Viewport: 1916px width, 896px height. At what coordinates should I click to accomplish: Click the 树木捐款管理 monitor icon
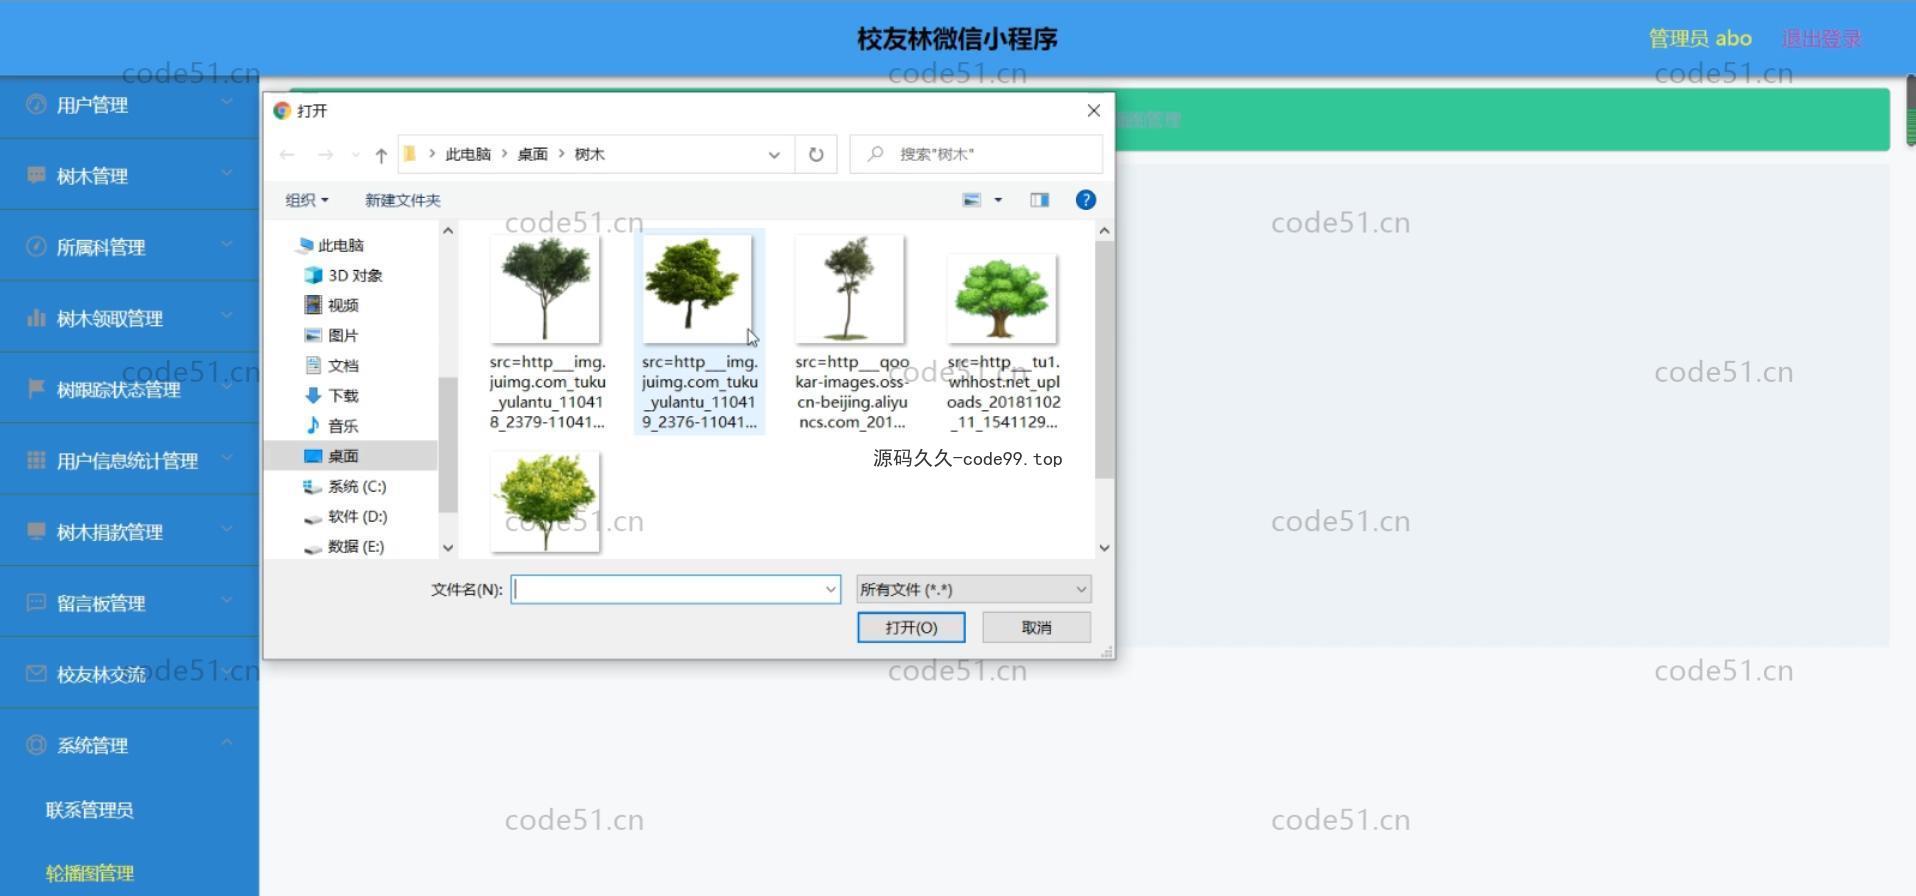[x=36, y=531]
